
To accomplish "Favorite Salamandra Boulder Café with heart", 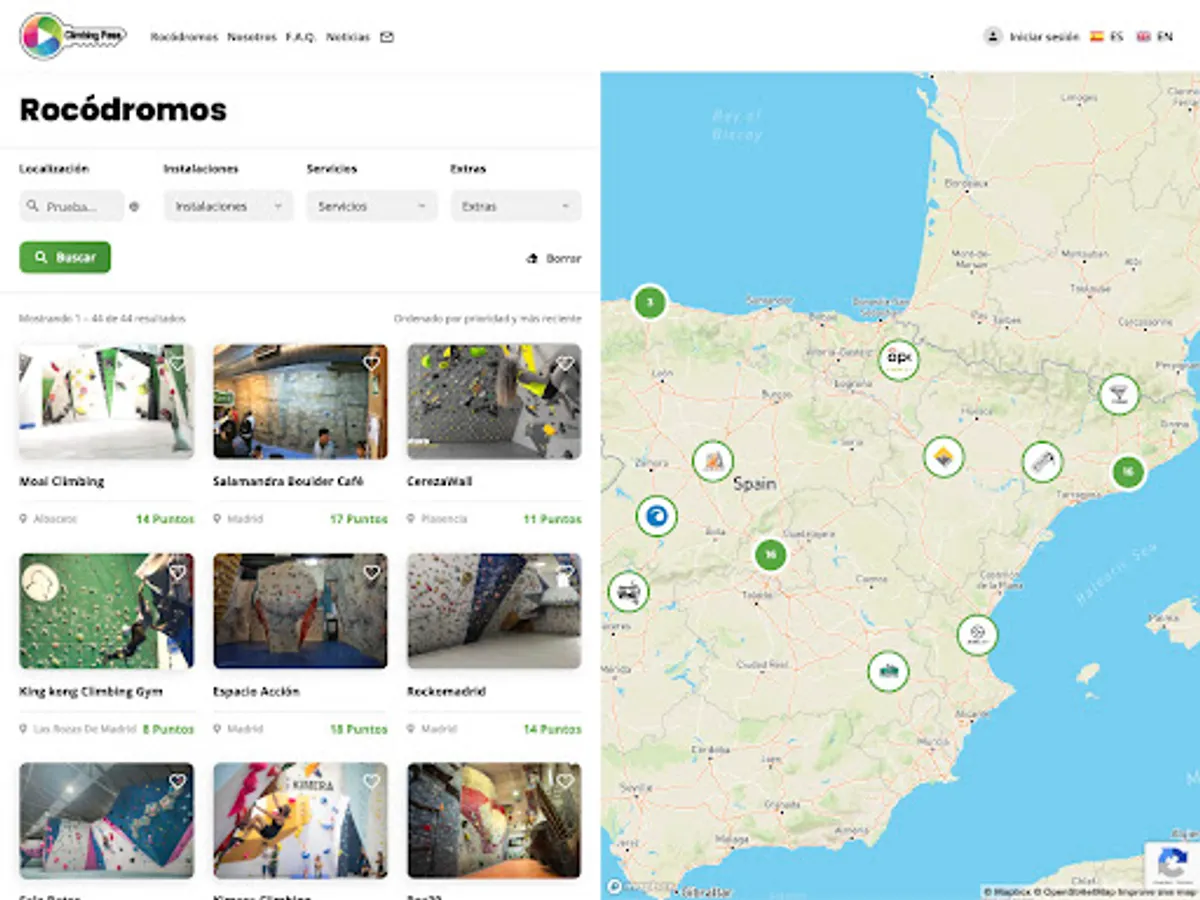I will [371, 363].
